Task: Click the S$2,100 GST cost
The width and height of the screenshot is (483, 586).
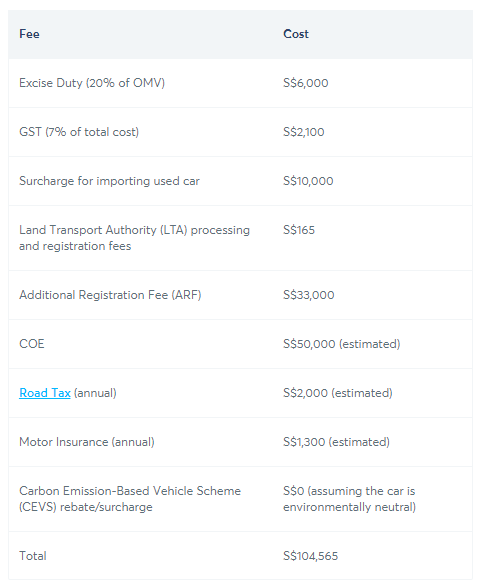Action: [x=304, y=132]
